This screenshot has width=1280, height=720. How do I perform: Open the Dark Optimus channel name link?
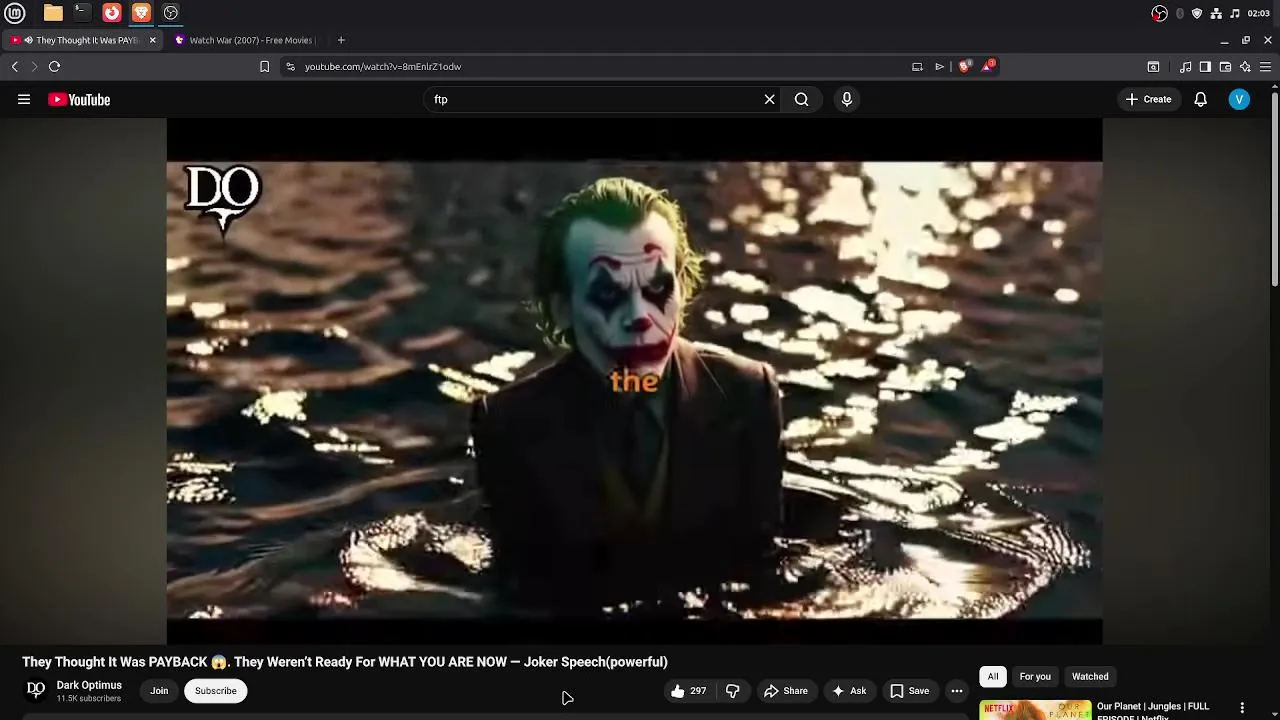tap(89, 685)
